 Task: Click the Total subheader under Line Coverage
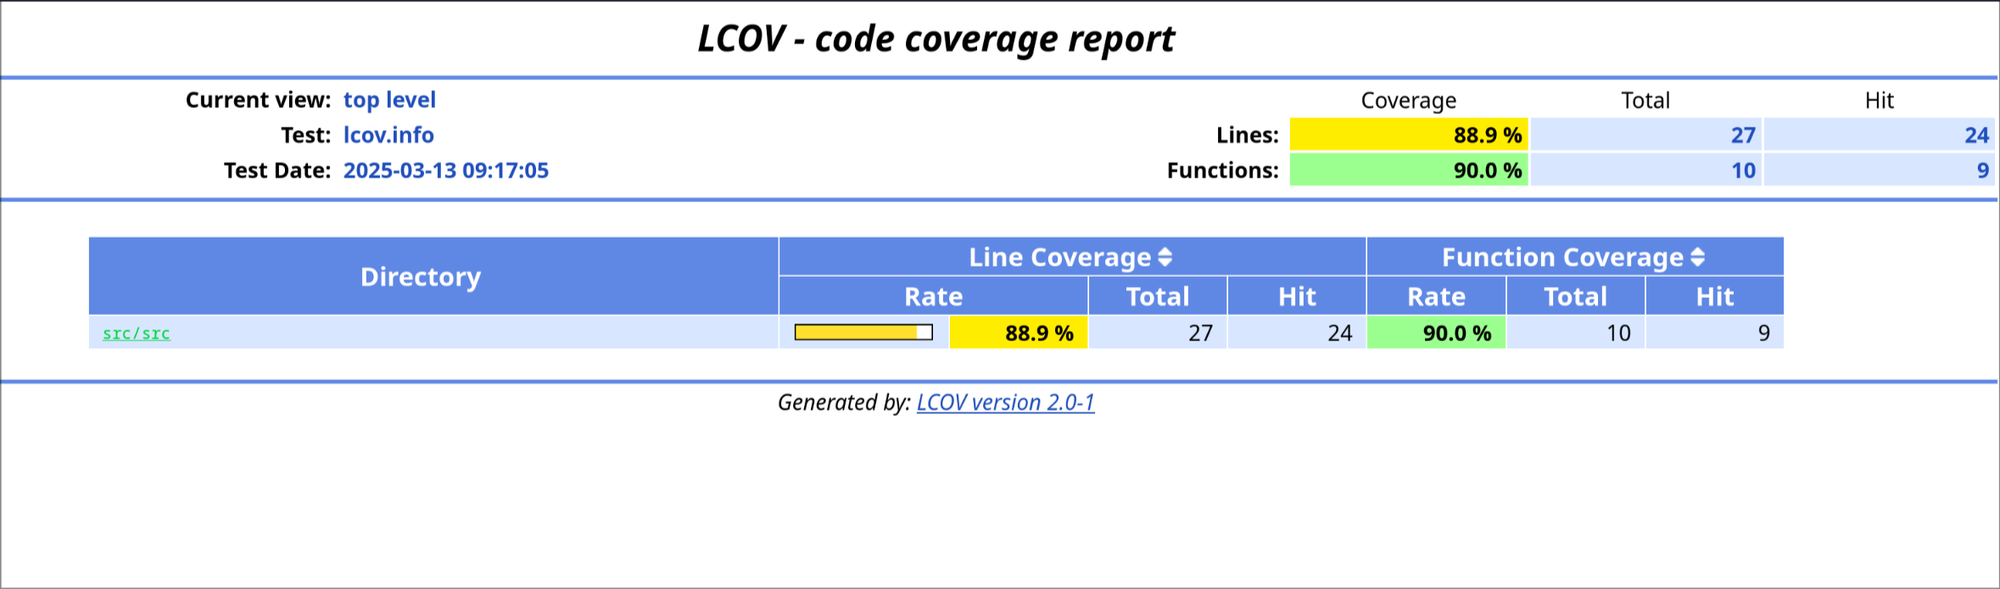tap(1157, 297)
